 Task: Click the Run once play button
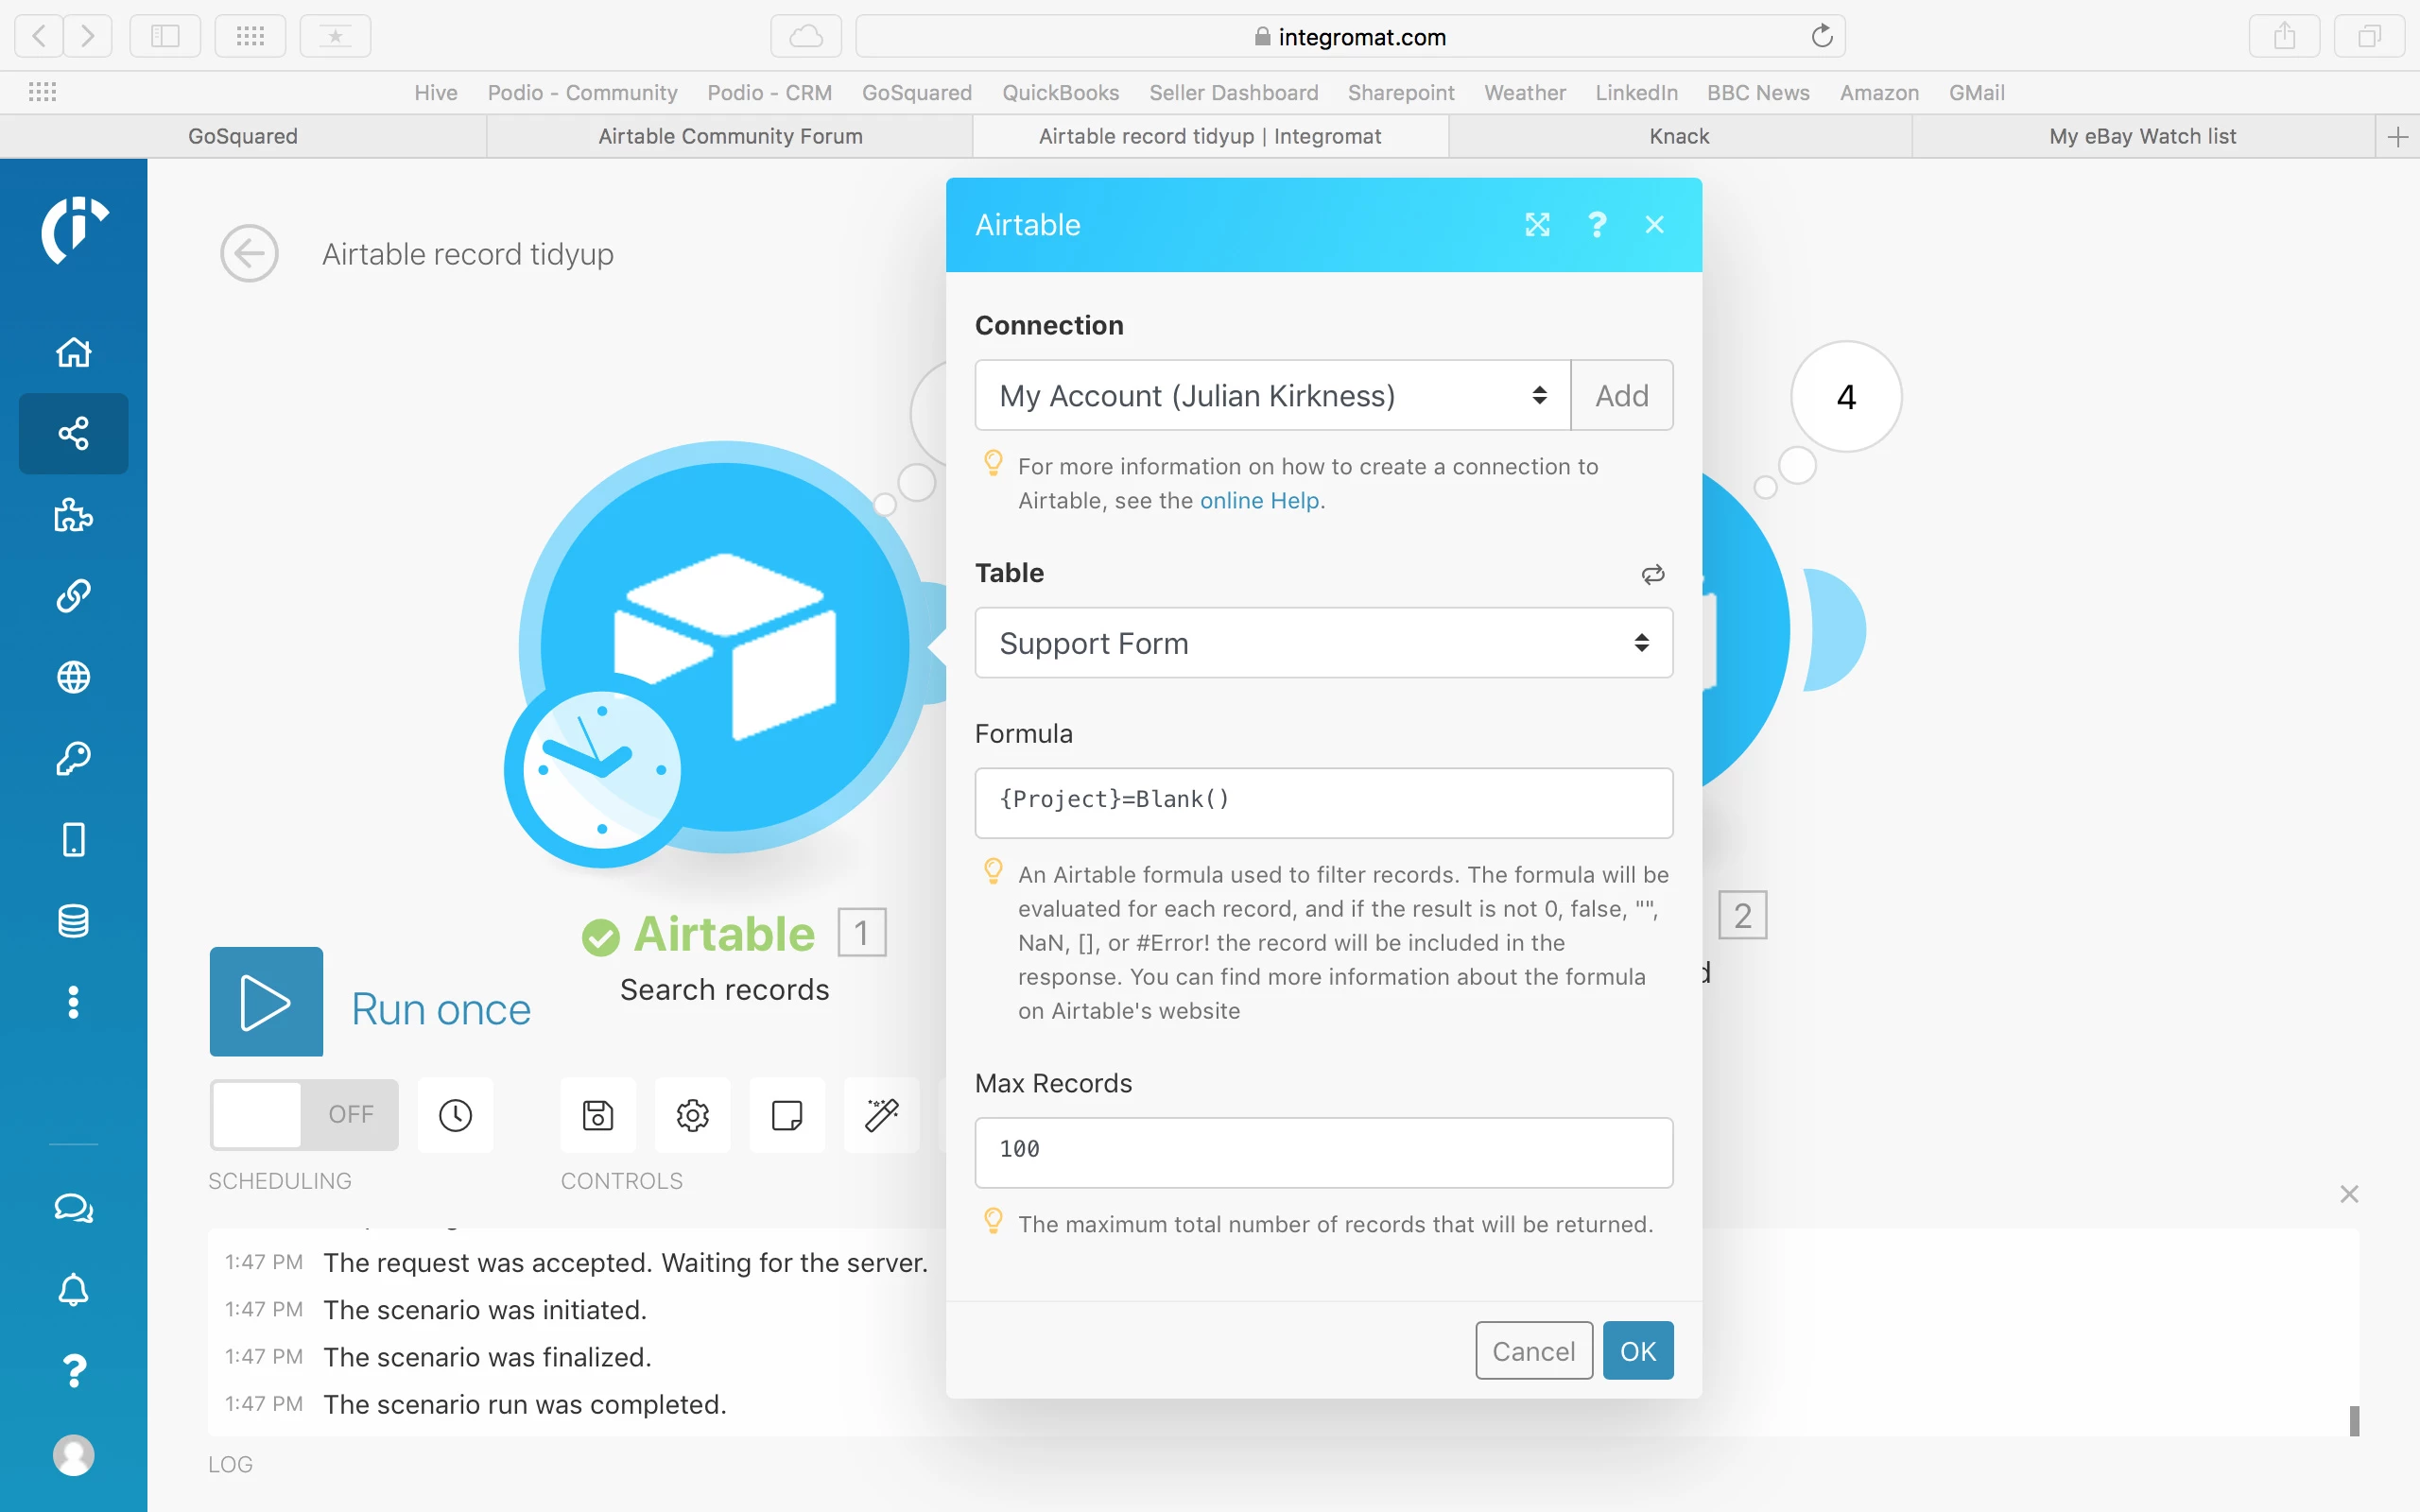click(266, 1001)
